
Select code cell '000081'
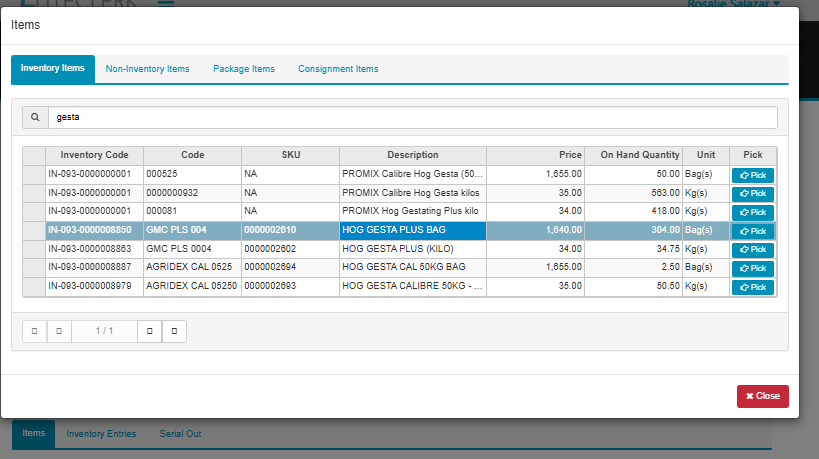point(193,211)
